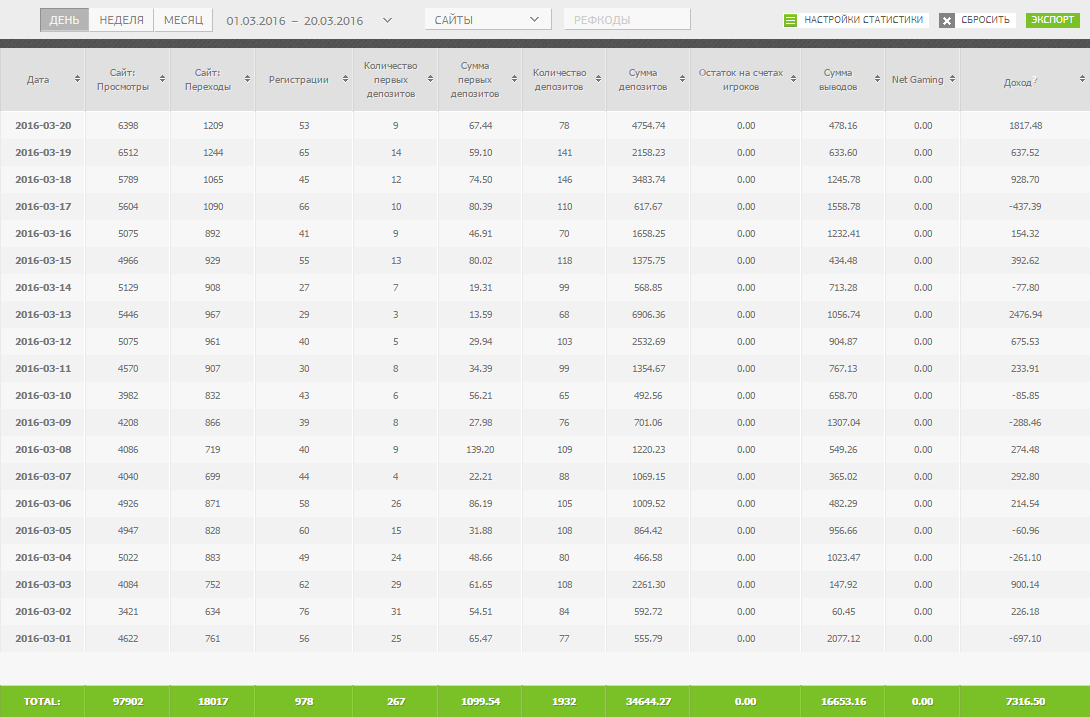Click clicks value 1244
This screenshot has width=1090, height=717.
pyautogui.click(x=213, y=152)
